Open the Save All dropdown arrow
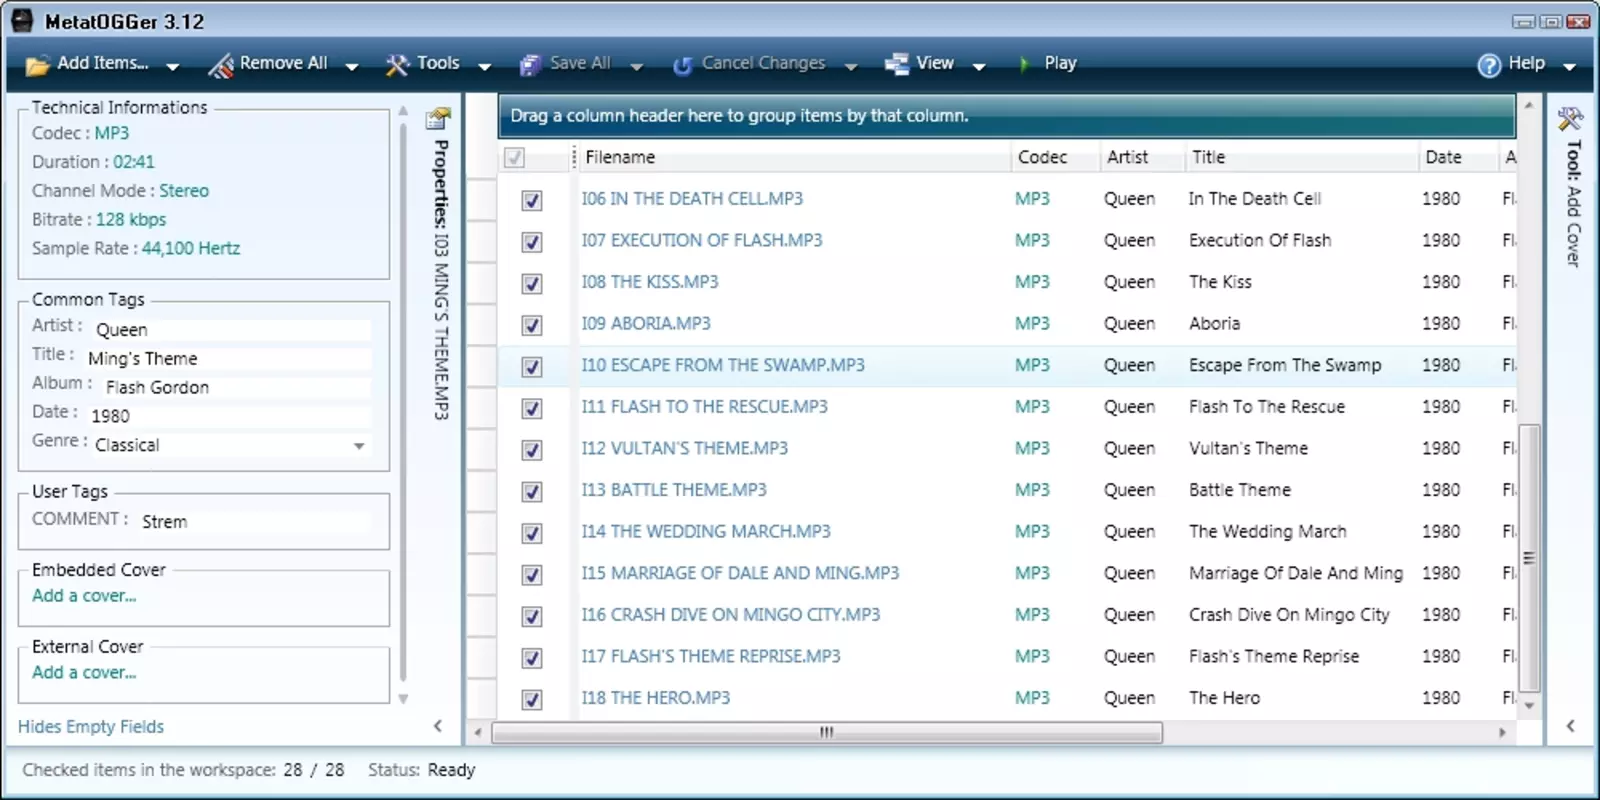This screenshot has width=1600, height=800. pos(636,67)
